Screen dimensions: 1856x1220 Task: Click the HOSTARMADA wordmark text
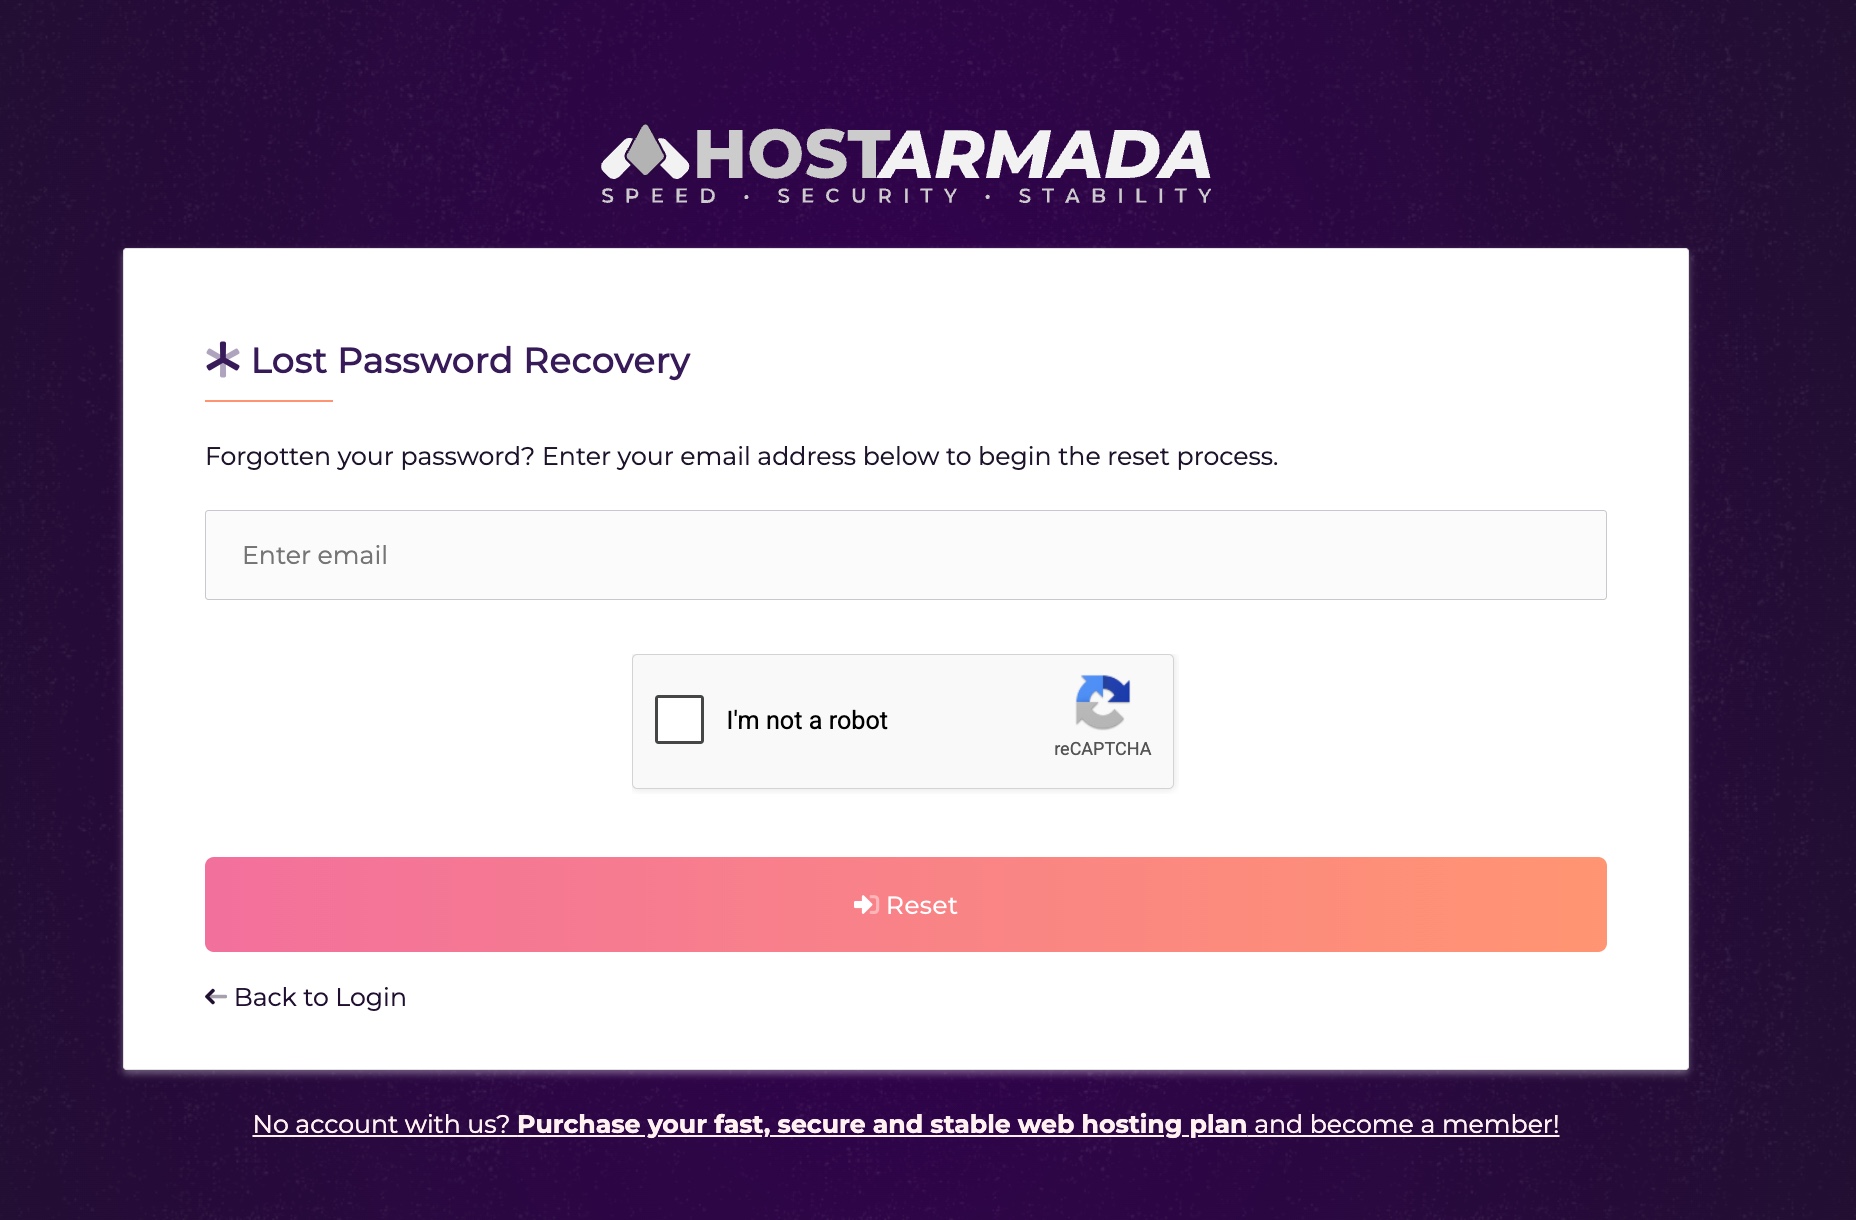click(x=952, y=154)
